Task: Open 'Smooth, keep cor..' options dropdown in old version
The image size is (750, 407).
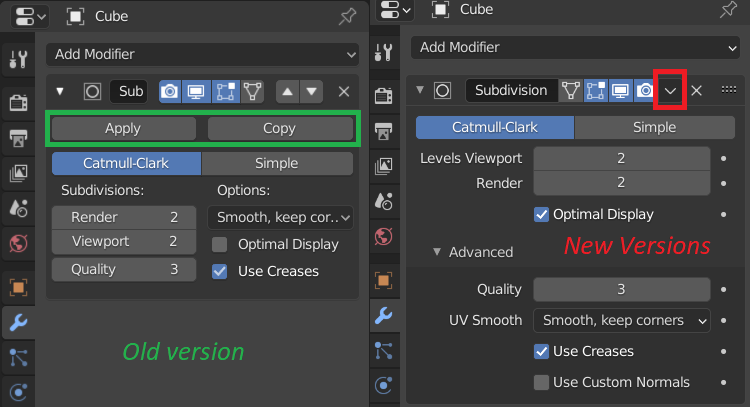Action: [280, 218]
